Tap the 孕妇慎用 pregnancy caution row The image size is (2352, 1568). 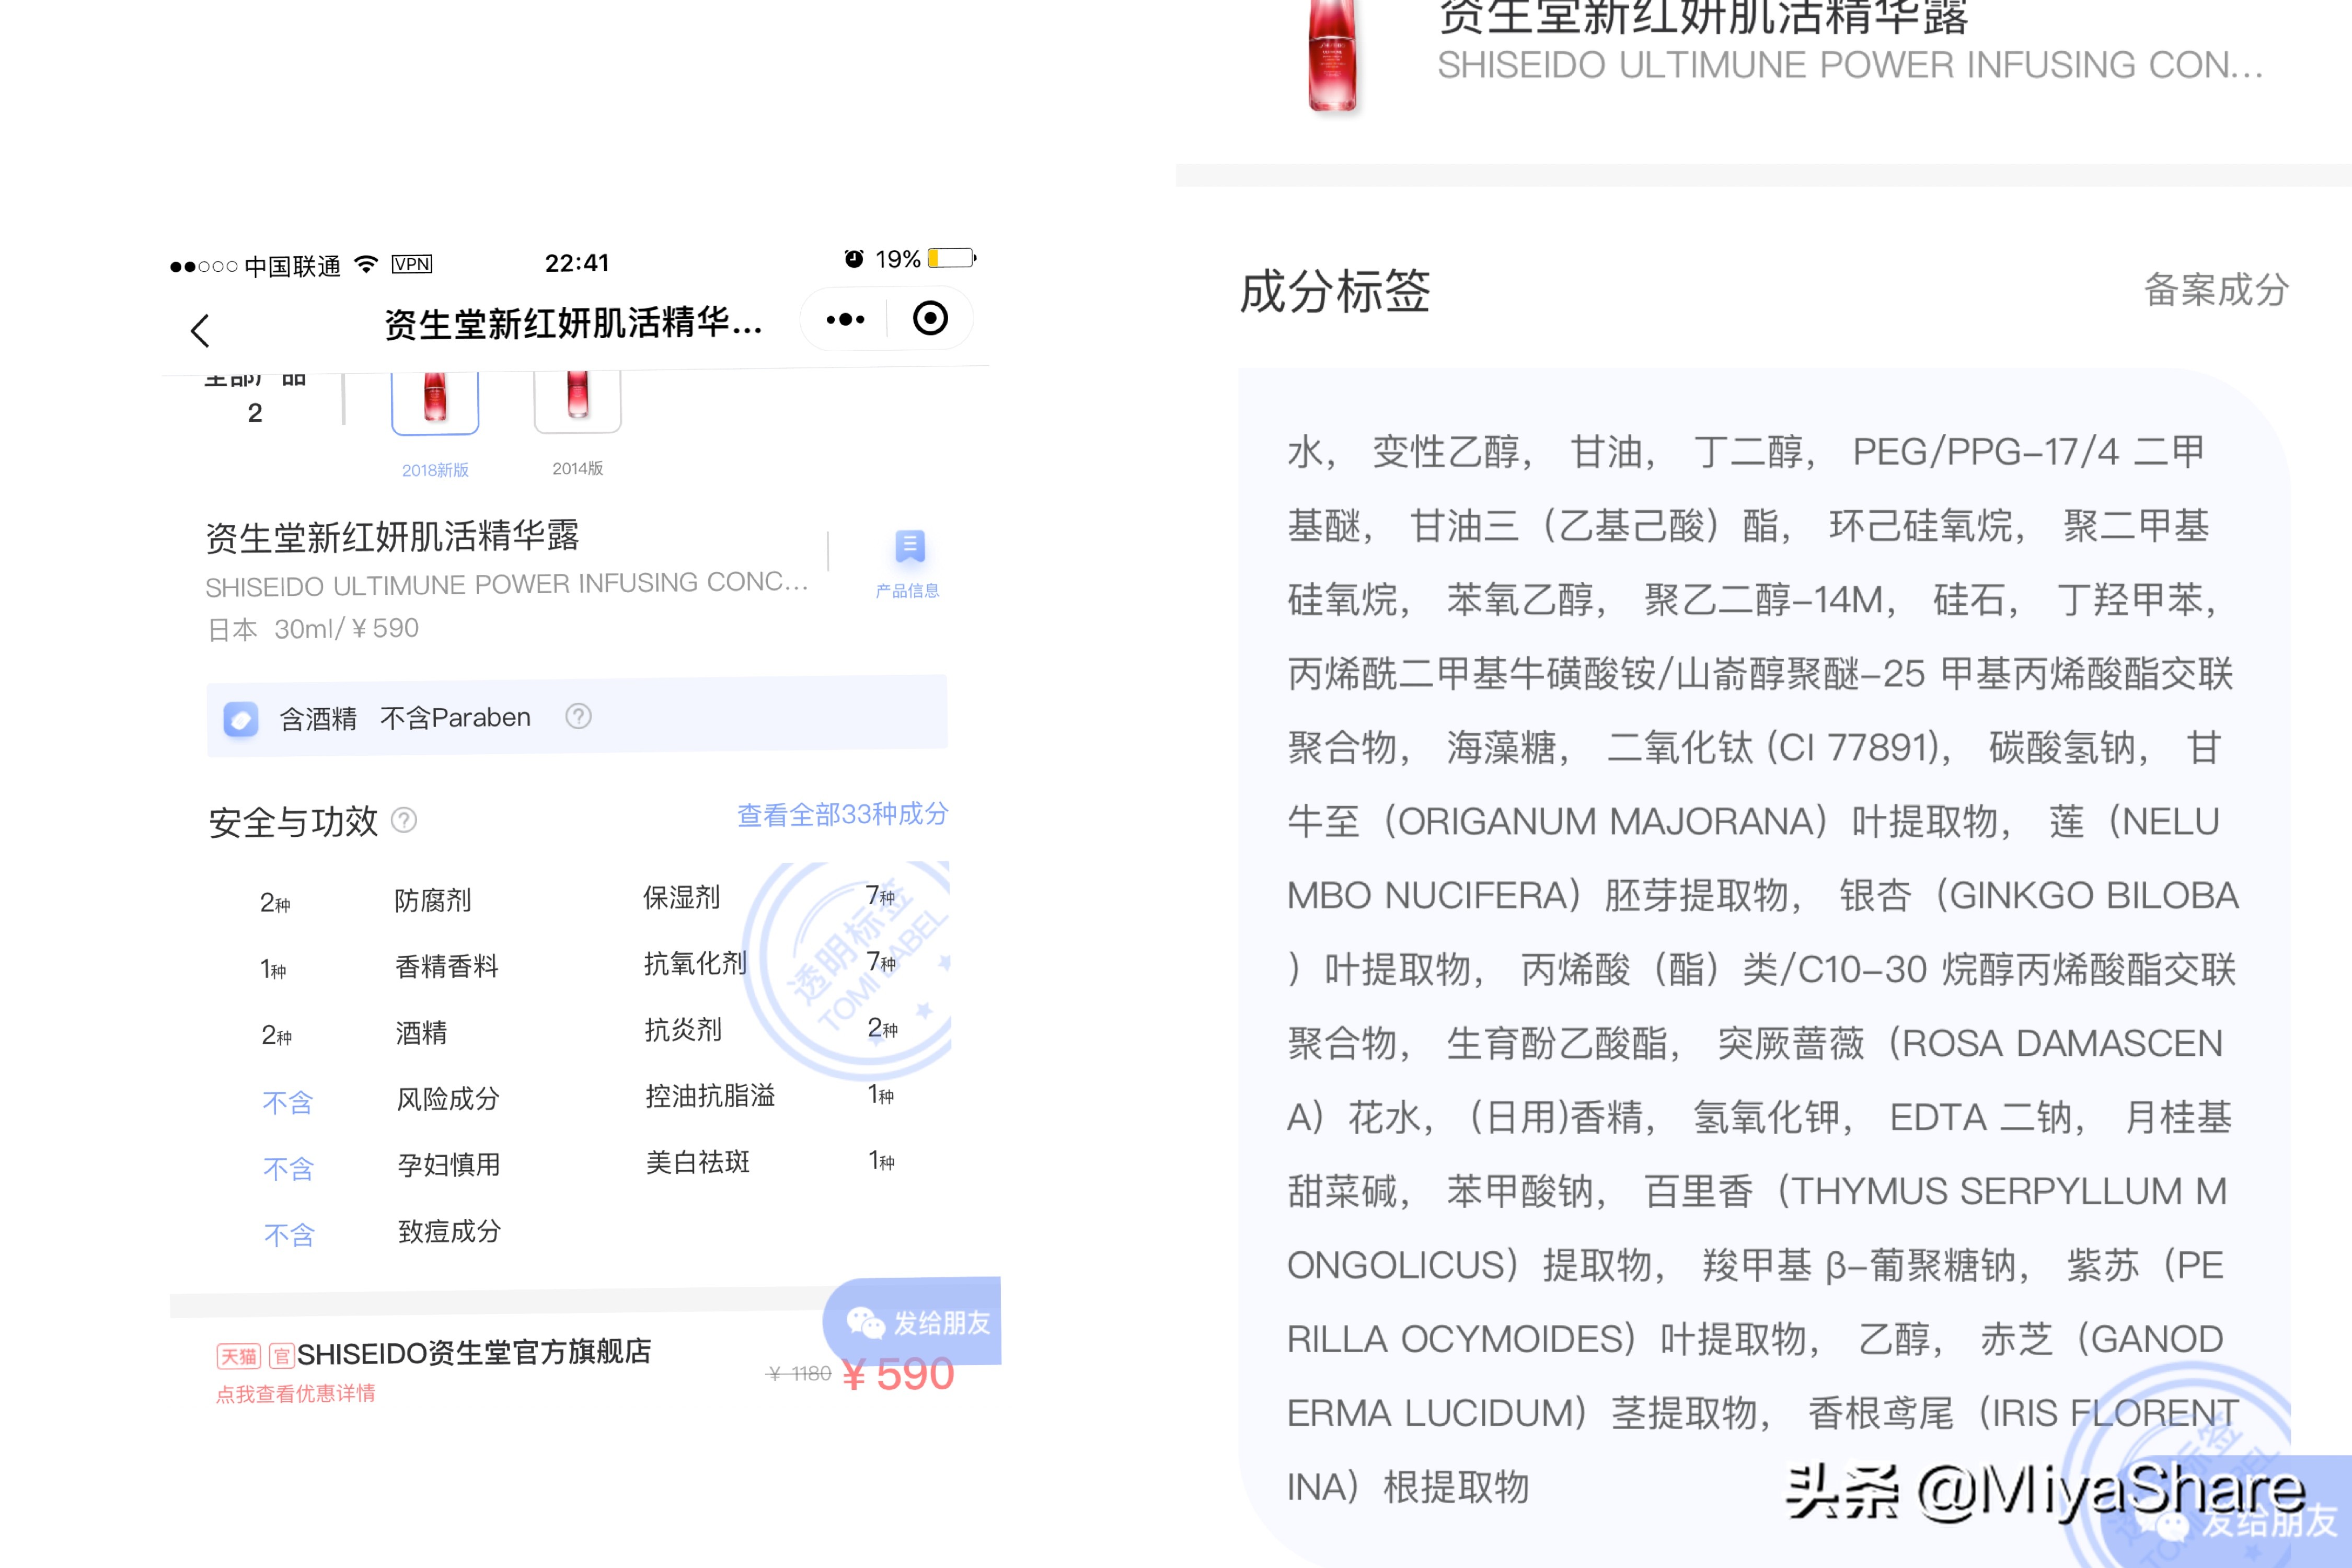click(448, 1165)
